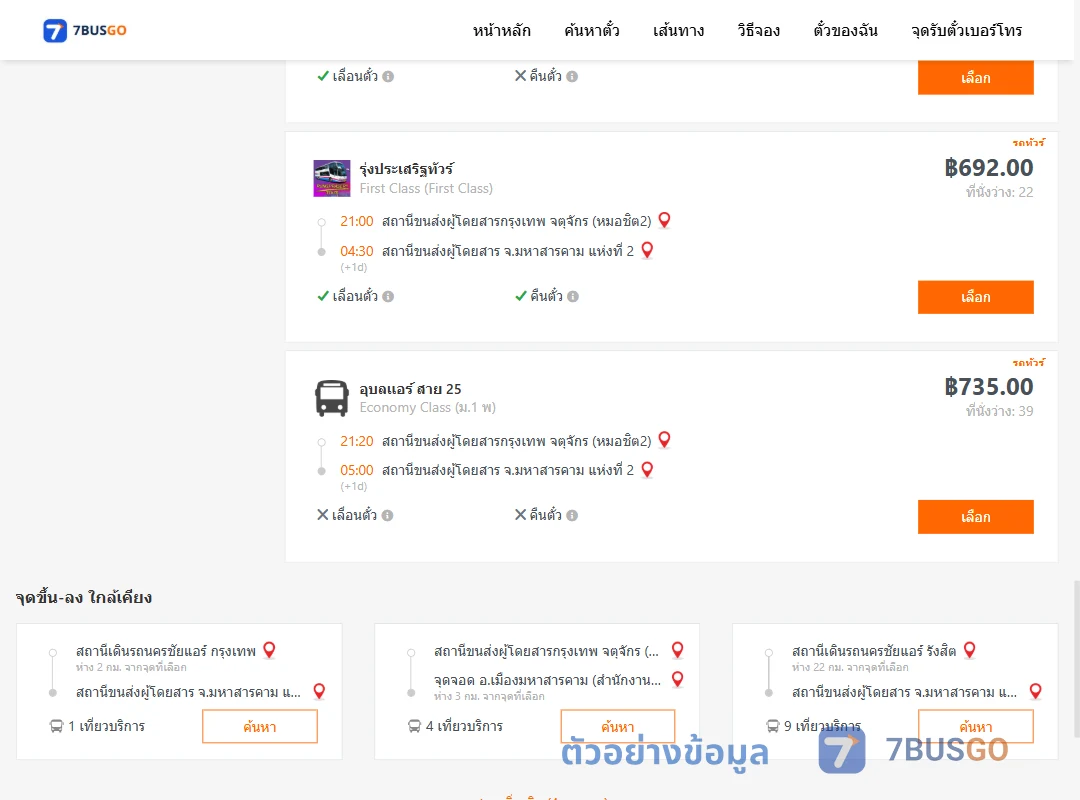This screenshot has height=800, width=1080.
Task: Search the 4 เที่ยวบริการ nearby route
Action: 618,726
